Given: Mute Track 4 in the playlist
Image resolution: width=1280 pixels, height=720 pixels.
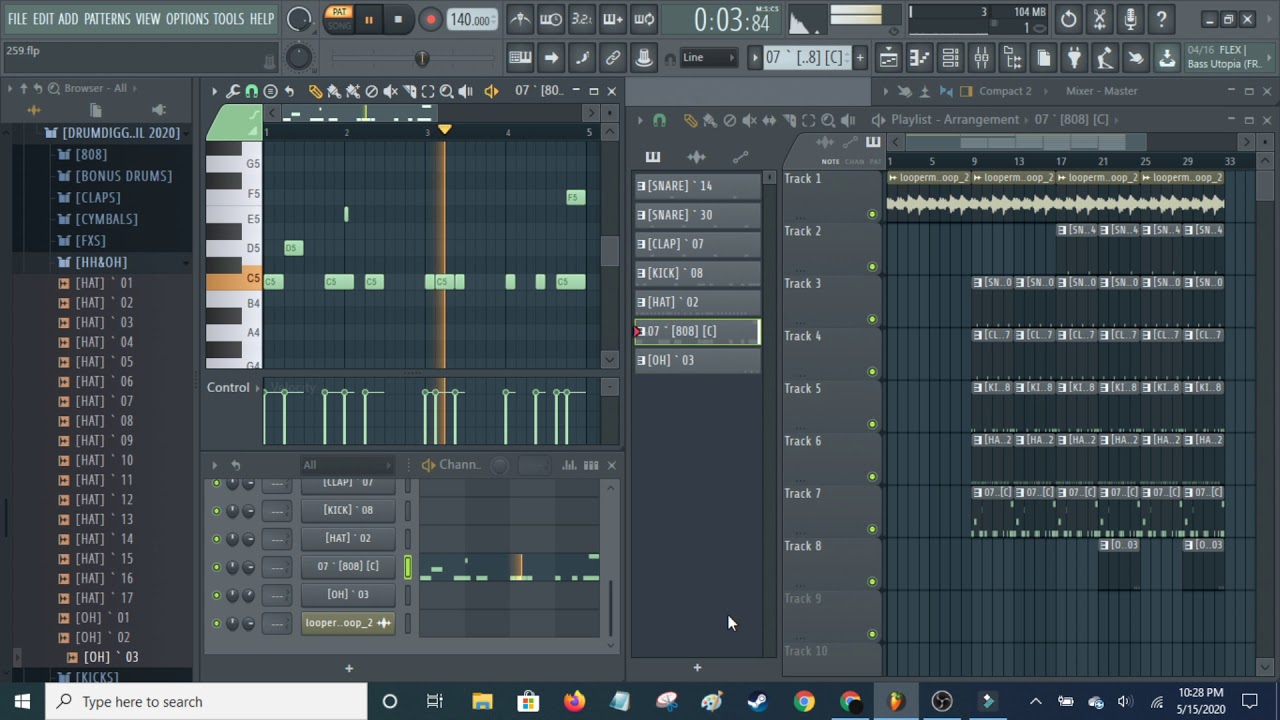Looking at the screenshot, I should [x=872, y=372].
